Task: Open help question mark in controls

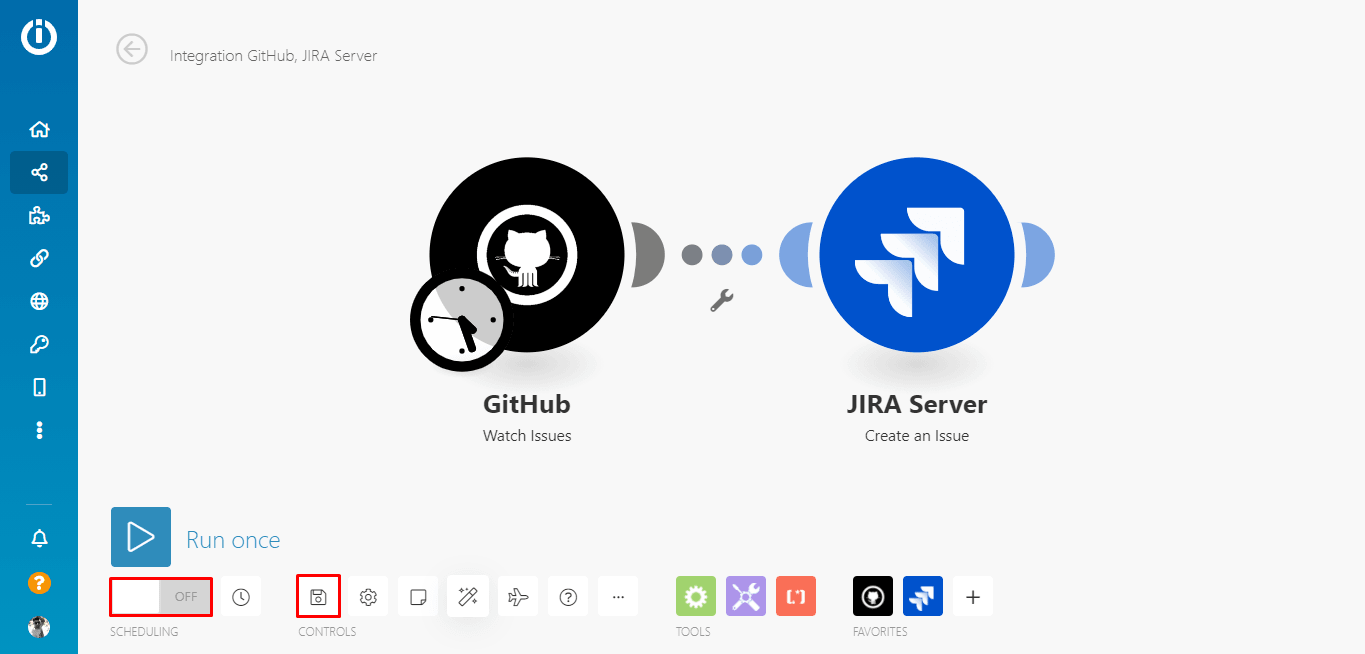Action: tap(568, 597)
